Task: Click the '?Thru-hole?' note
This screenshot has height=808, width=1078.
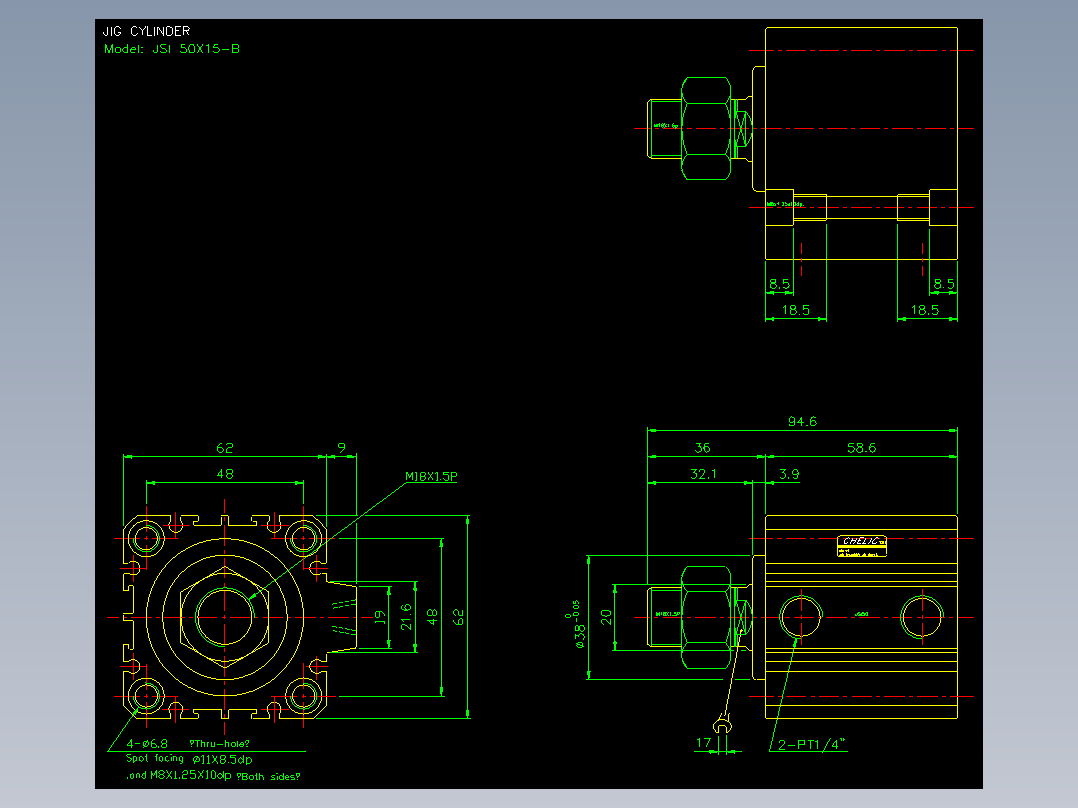Action: (x=219, y=743)
